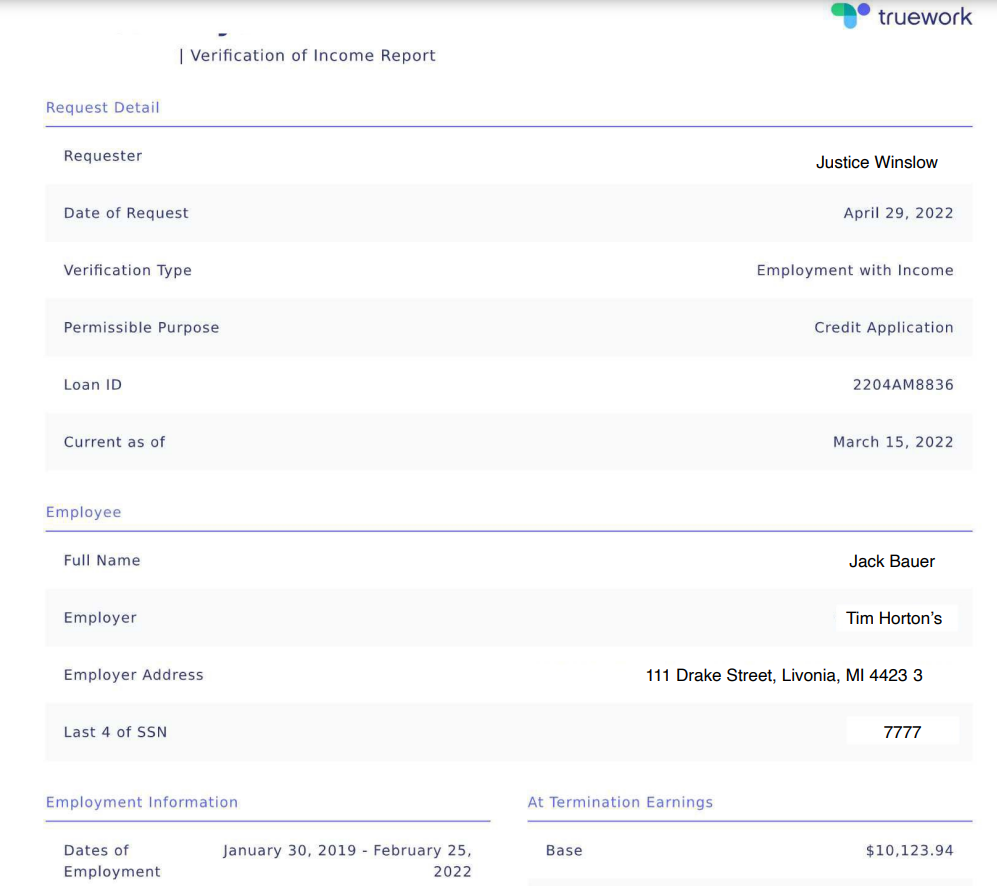
Task: Click the truework logo icon
Action: [x=850, y=15]
